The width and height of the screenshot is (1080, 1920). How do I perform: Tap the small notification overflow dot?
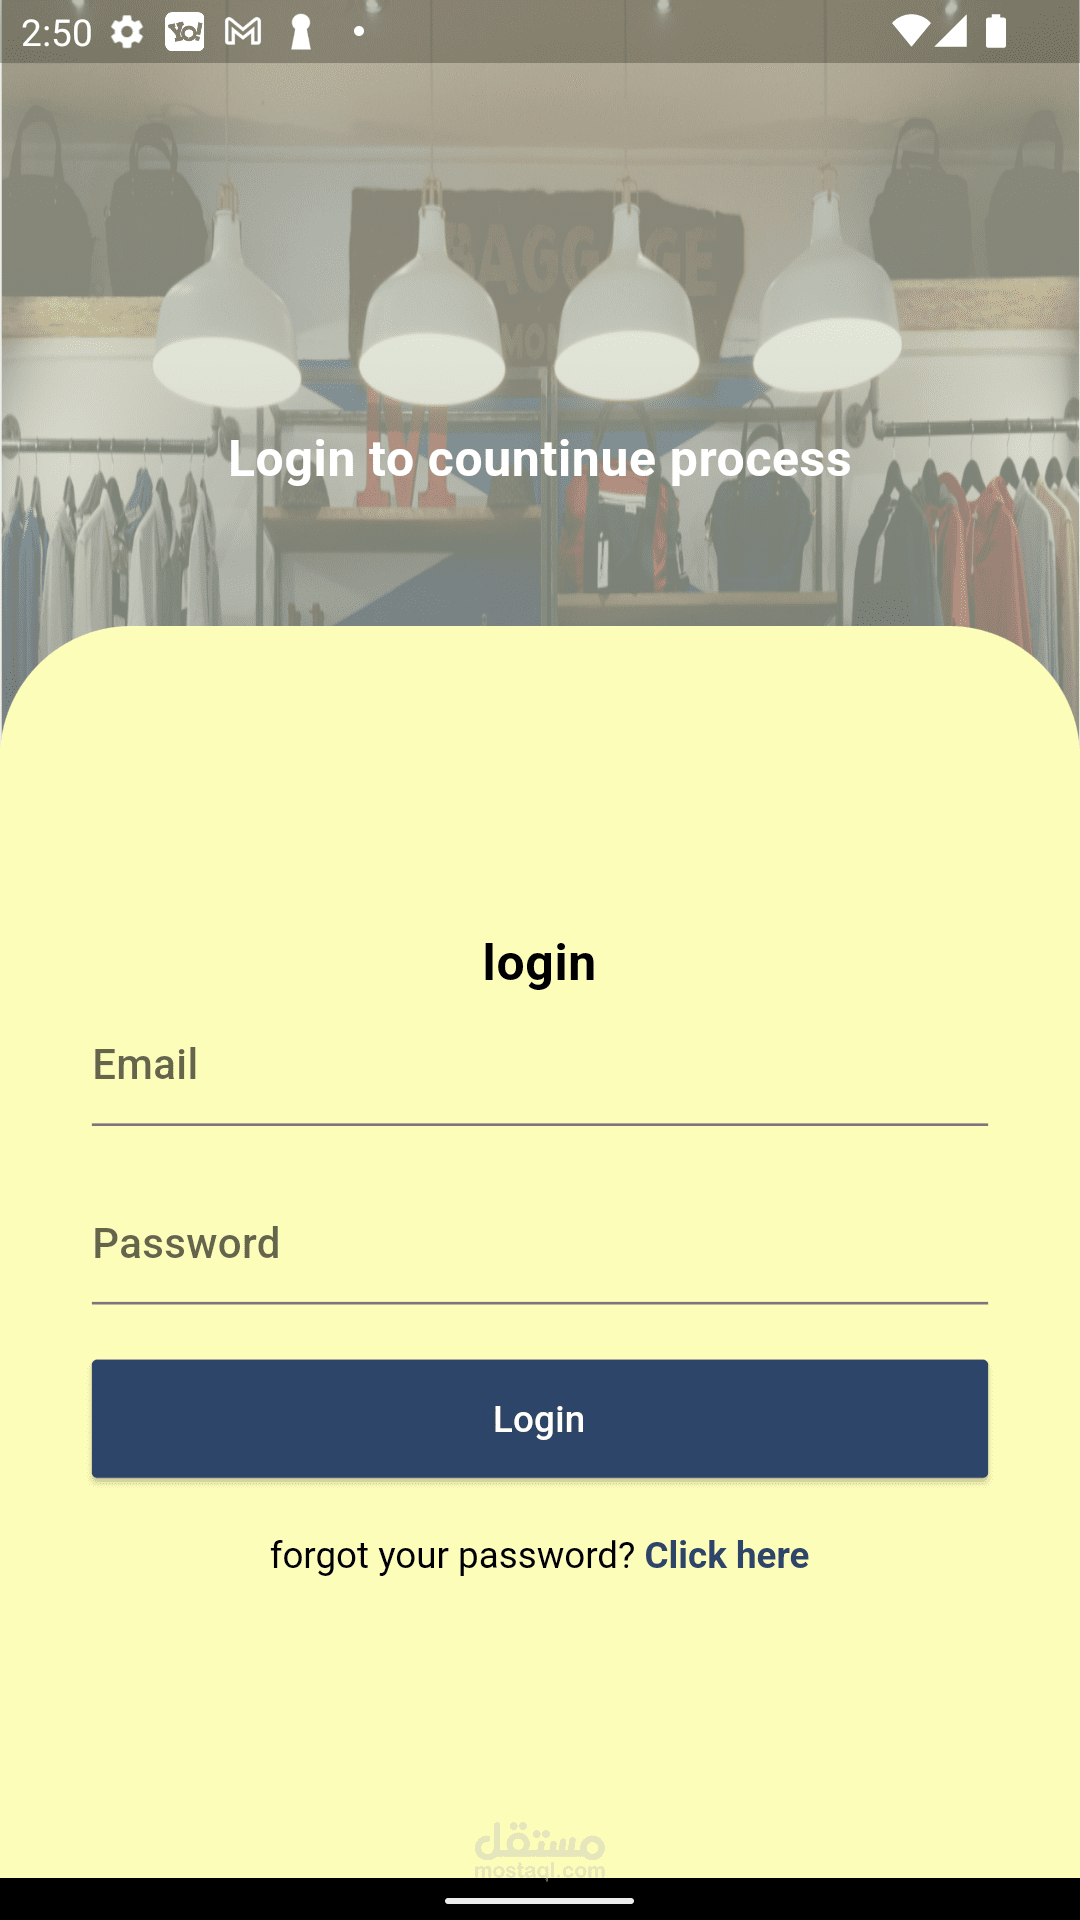[358, 32]
